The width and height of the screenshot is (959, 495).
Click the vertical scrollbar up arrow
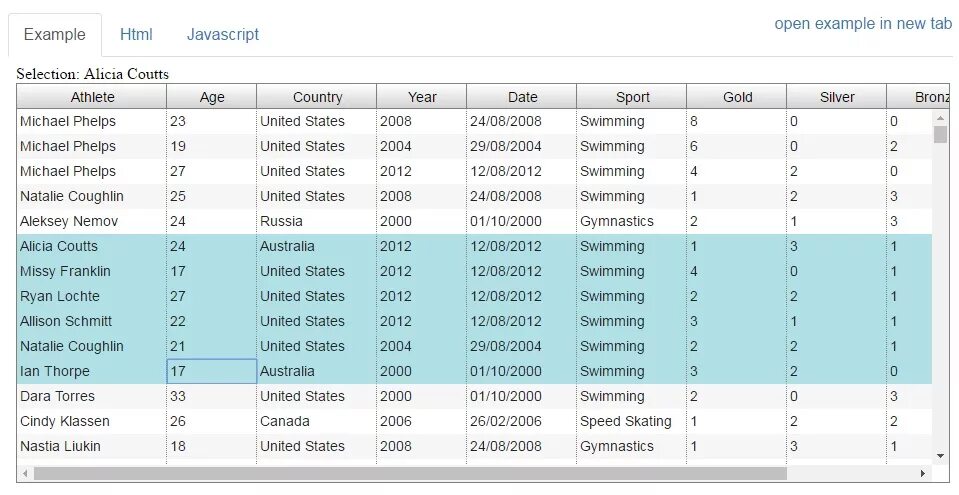(x=940, y=118)
